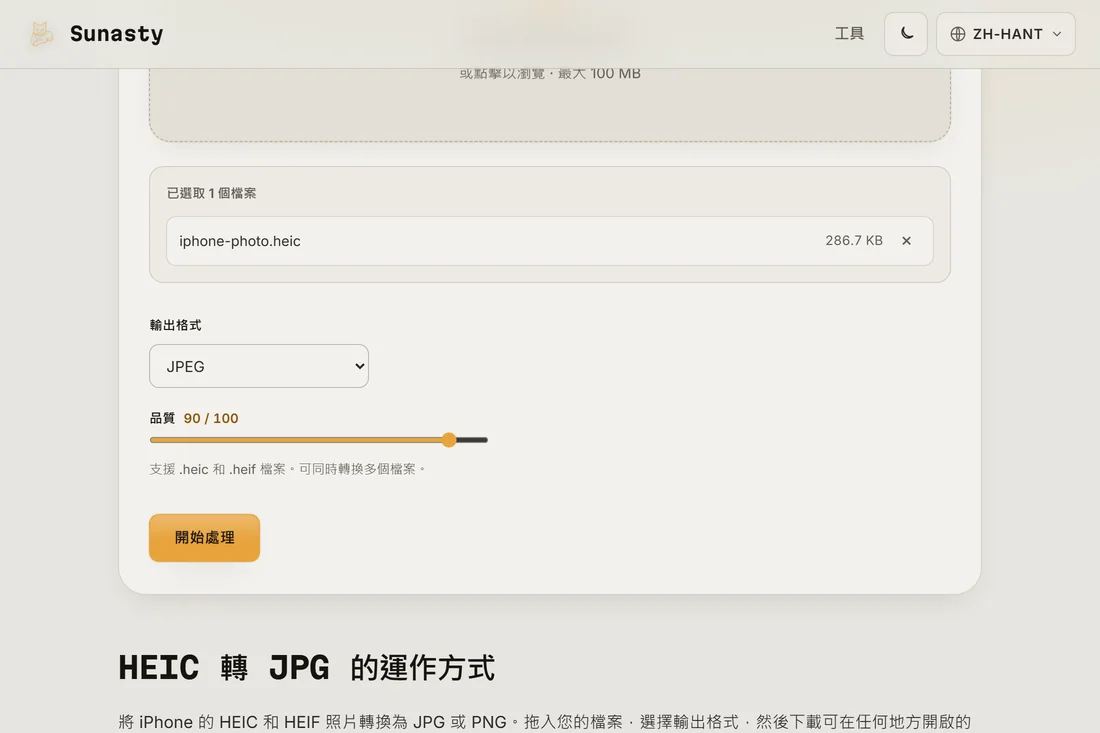Click the 支援 .heic 和 .heif hint text
Screen dimensions: 1100x733
[288, 469]
